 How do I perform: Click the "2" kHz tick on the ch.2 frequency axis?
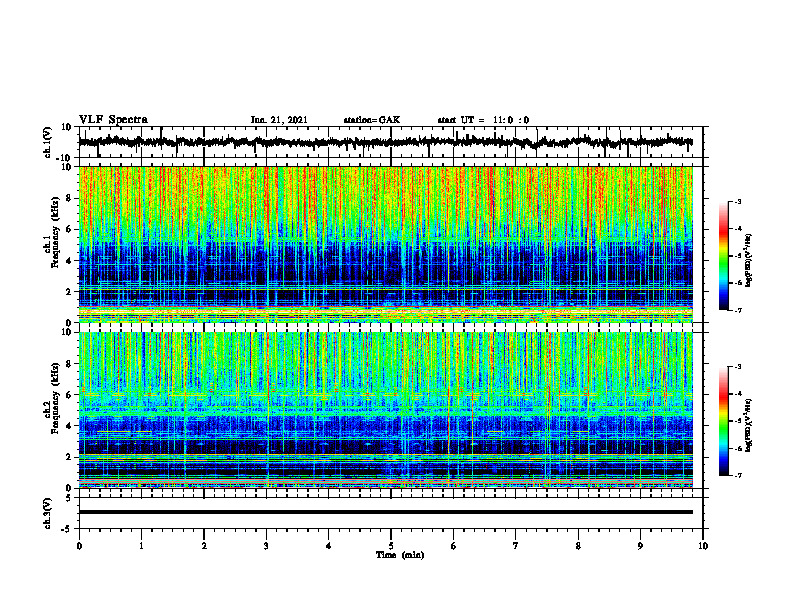point(69,457)
